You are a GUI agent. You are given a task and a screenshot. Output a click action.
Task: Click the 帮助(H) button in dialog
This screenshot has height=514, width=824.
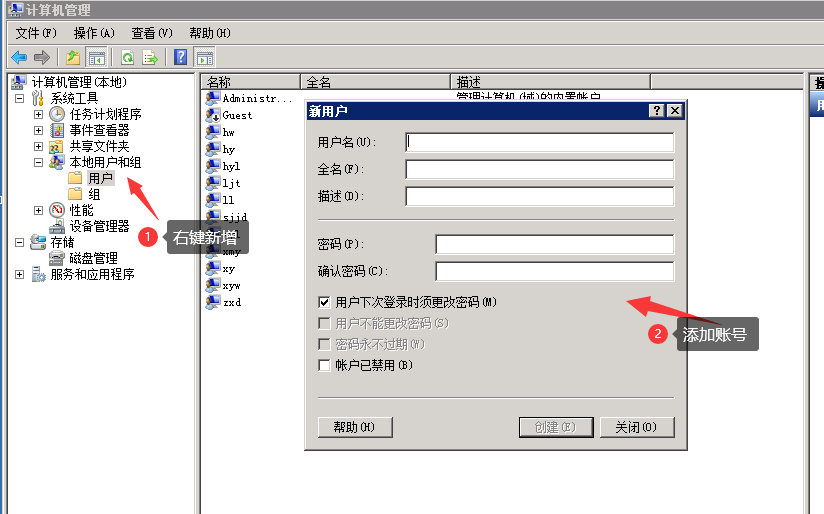pyautogui.click(x=355, y=427)
